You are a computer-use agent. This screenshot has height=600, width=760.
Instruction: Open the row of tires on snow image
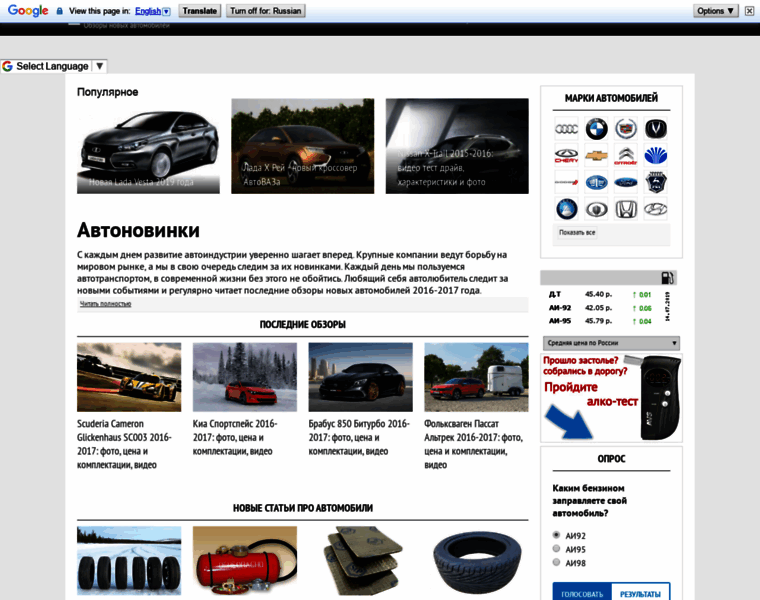click(x=129, y=561)
